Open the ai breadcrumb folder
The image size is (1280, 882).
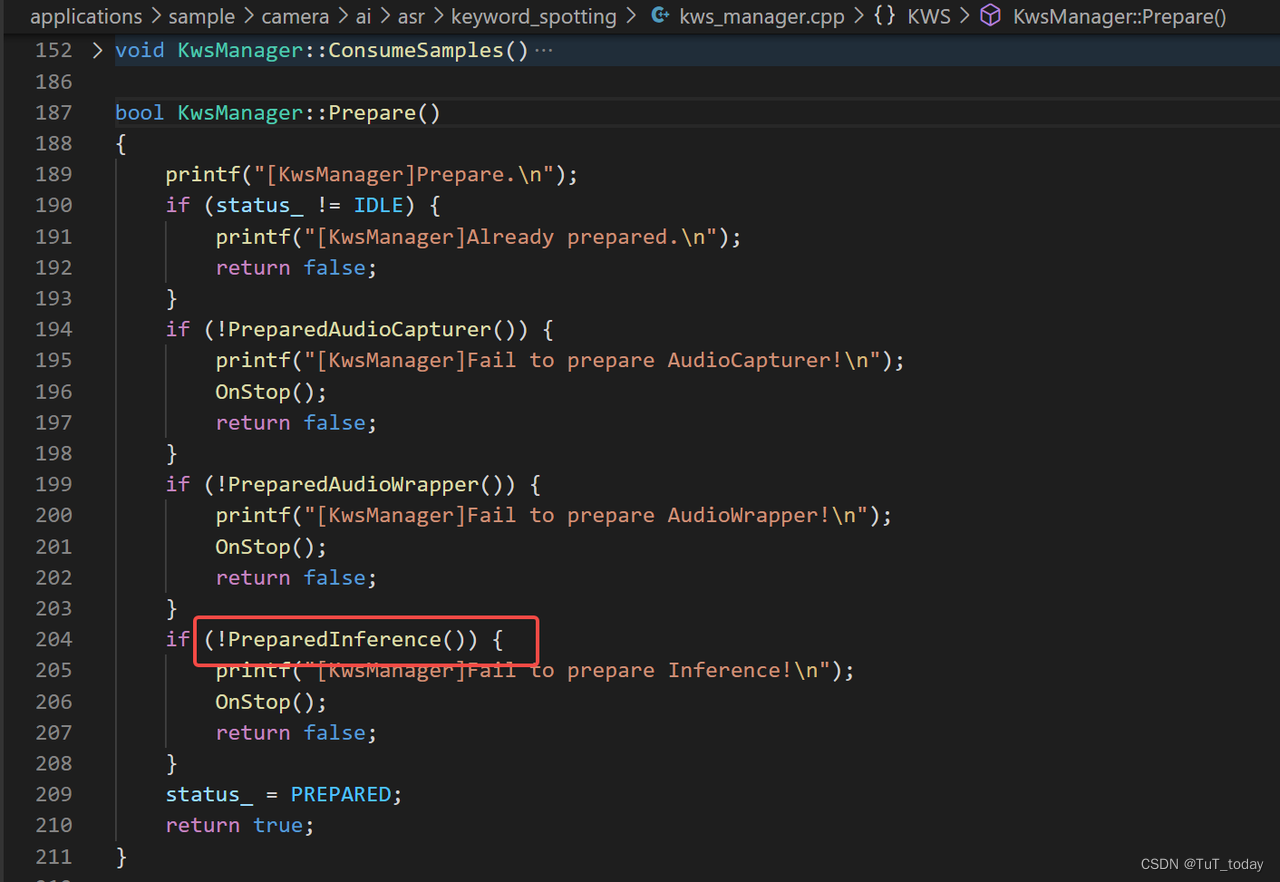(363, 16)
